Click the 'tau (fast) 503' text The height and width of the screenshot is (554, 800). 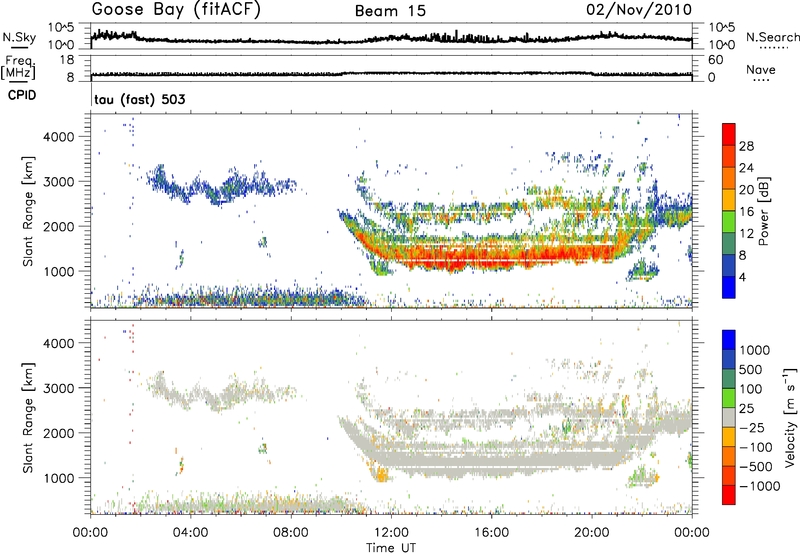pos(140,99)
